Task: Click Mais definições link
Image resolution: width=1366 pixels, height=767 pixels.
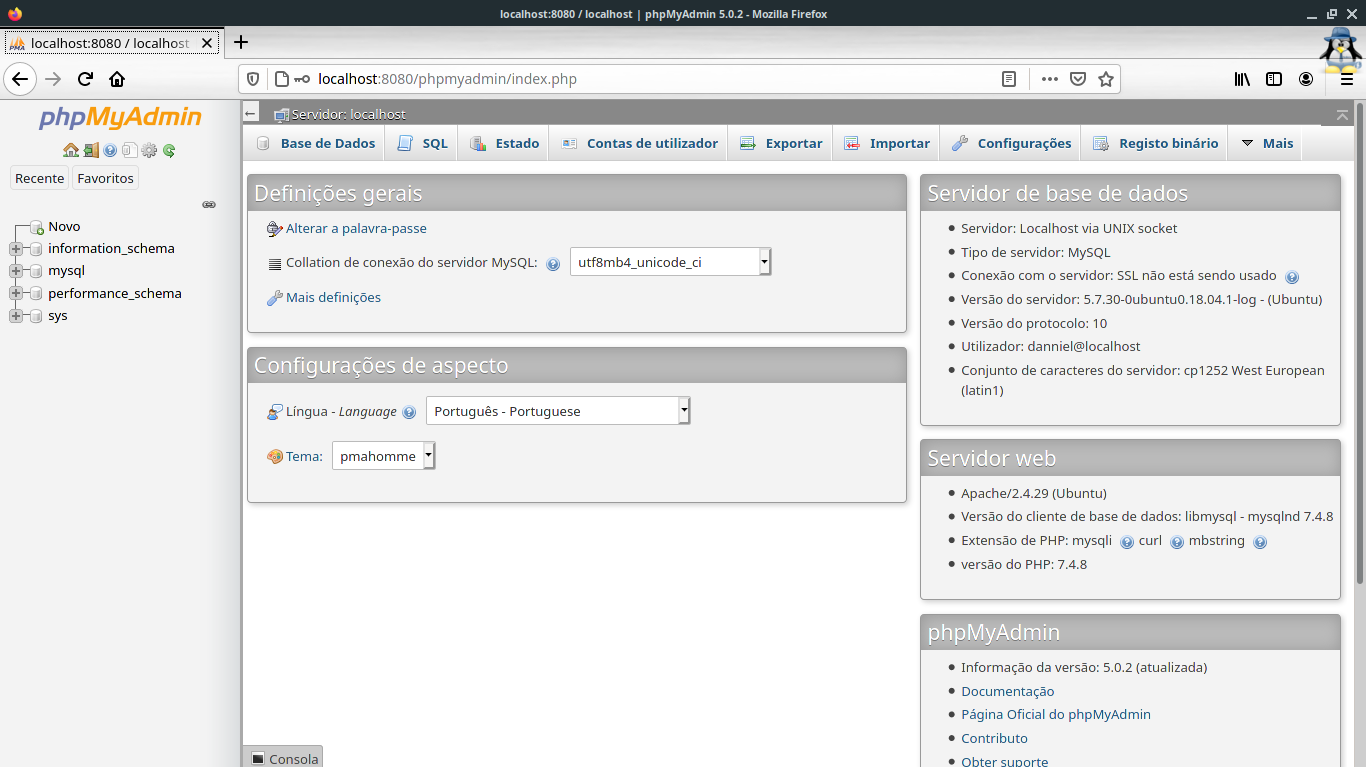Action: coord(333,298)
